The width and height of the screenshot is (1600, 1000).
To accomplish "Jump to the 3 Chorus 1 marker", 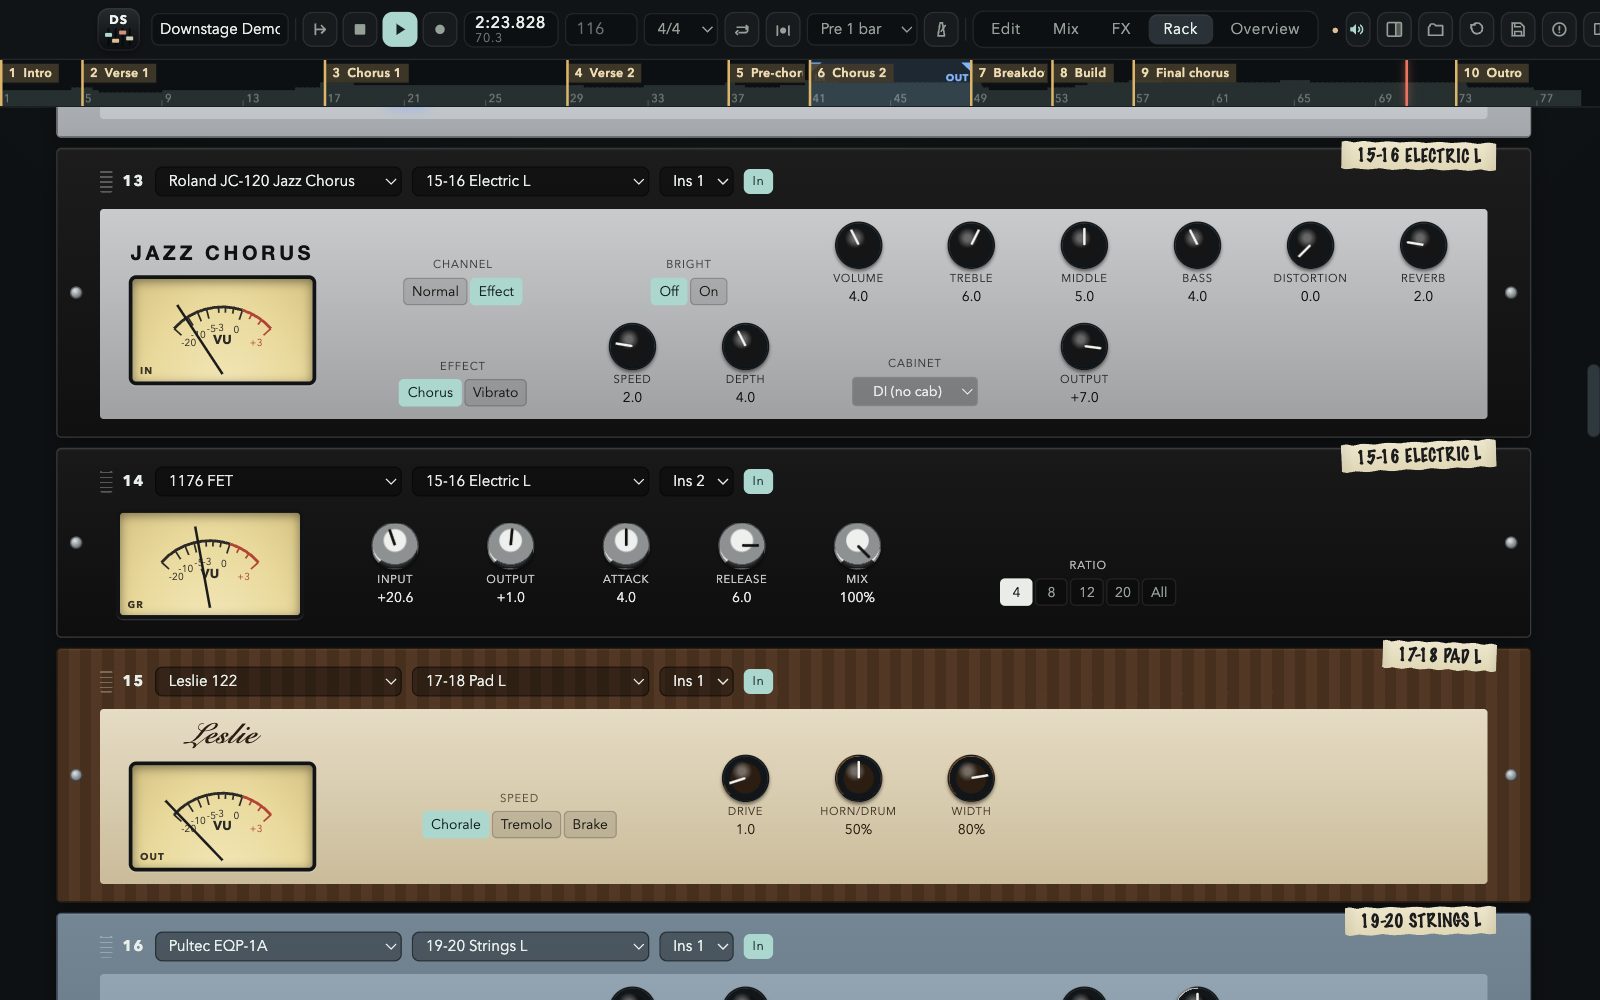I will pos(365,73).
